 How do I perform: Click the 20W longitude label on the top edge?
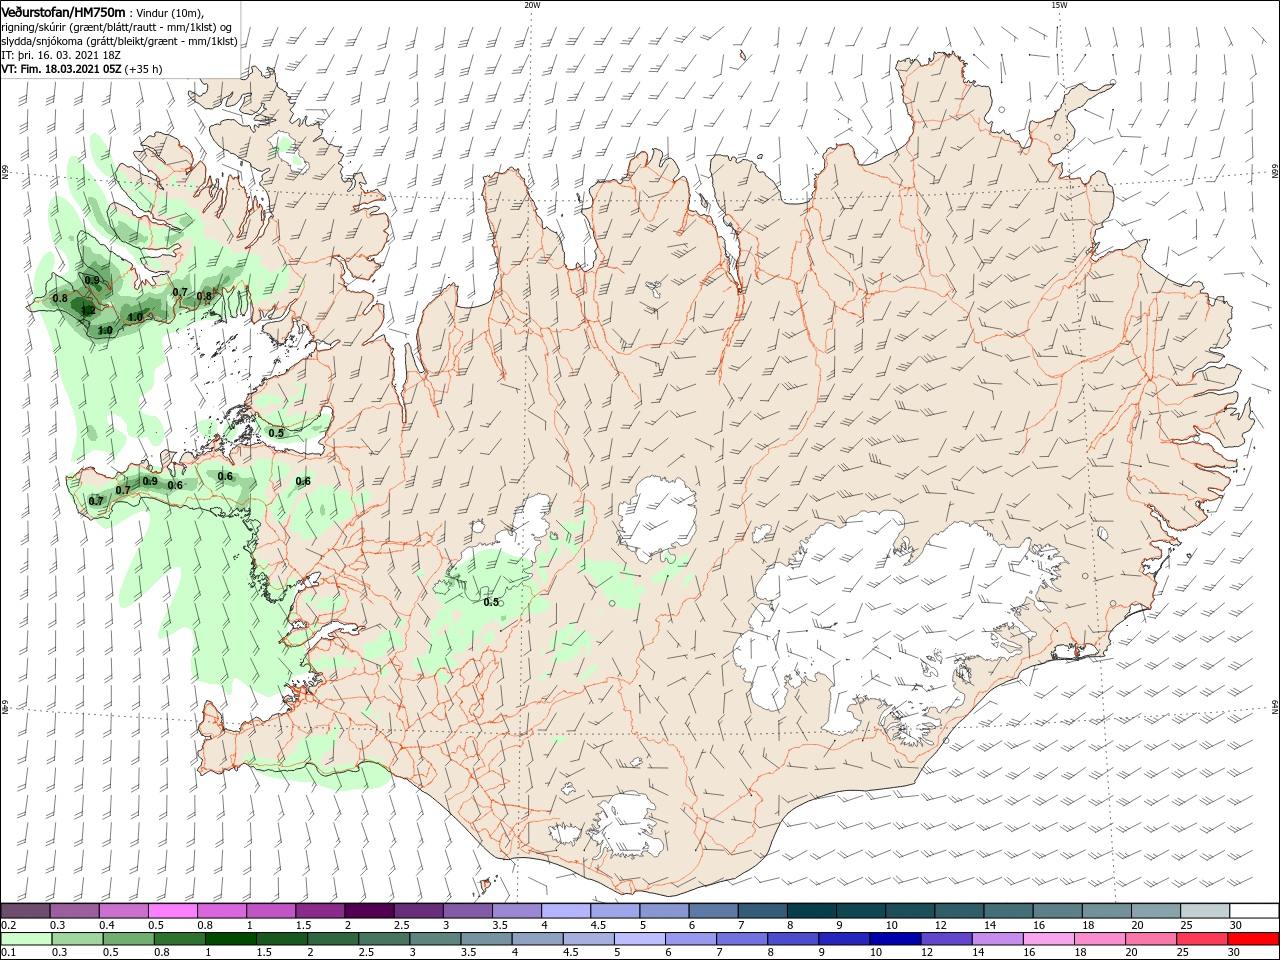532,5
